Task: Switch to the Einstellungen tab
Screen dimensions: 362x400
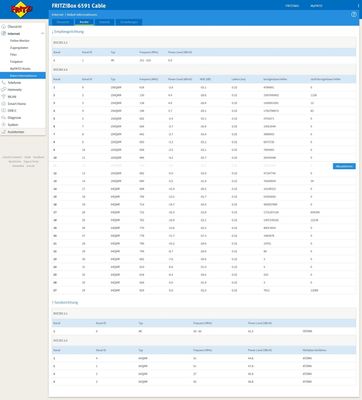Action: tap(129, 22)
